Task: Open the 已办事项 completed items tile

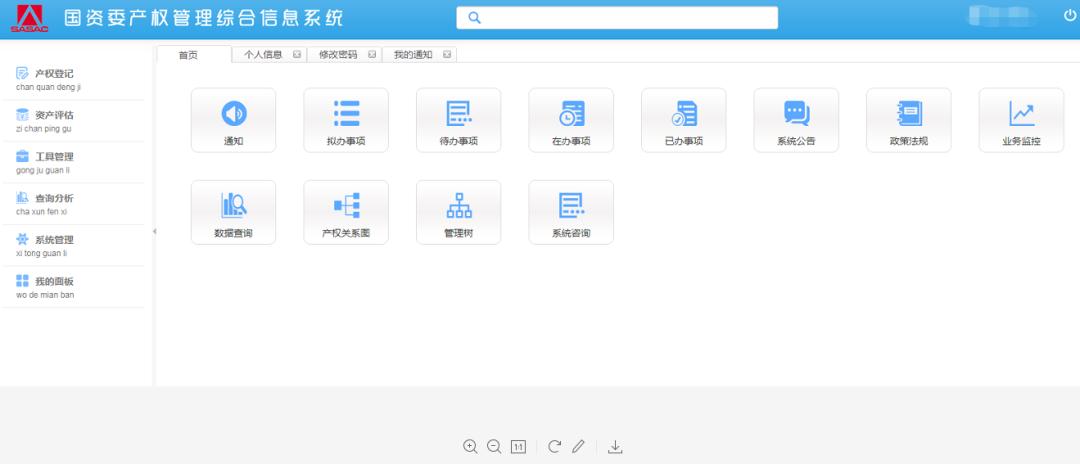Action: pos(684,120)
